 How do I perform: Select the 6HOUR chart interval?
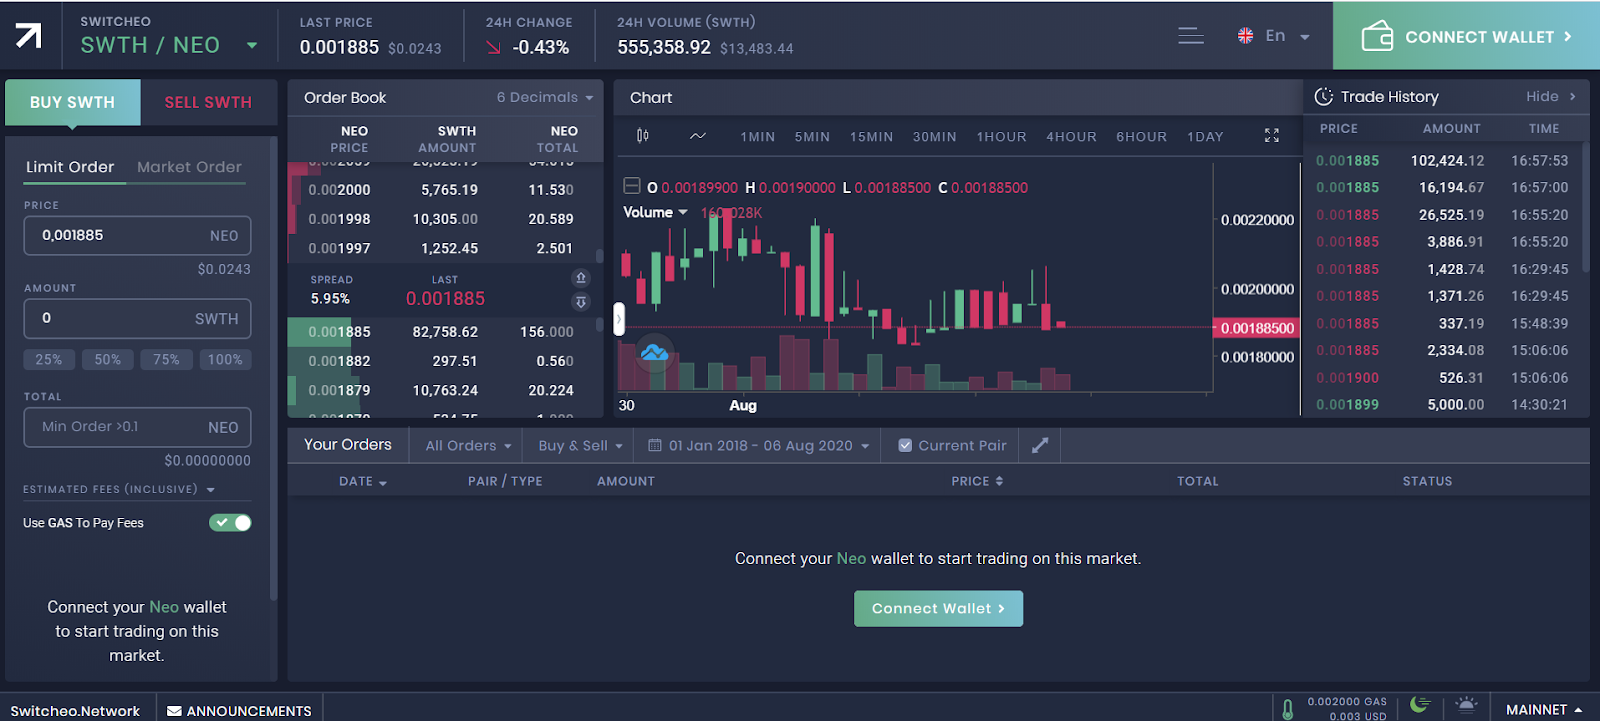pos(1141,137)
